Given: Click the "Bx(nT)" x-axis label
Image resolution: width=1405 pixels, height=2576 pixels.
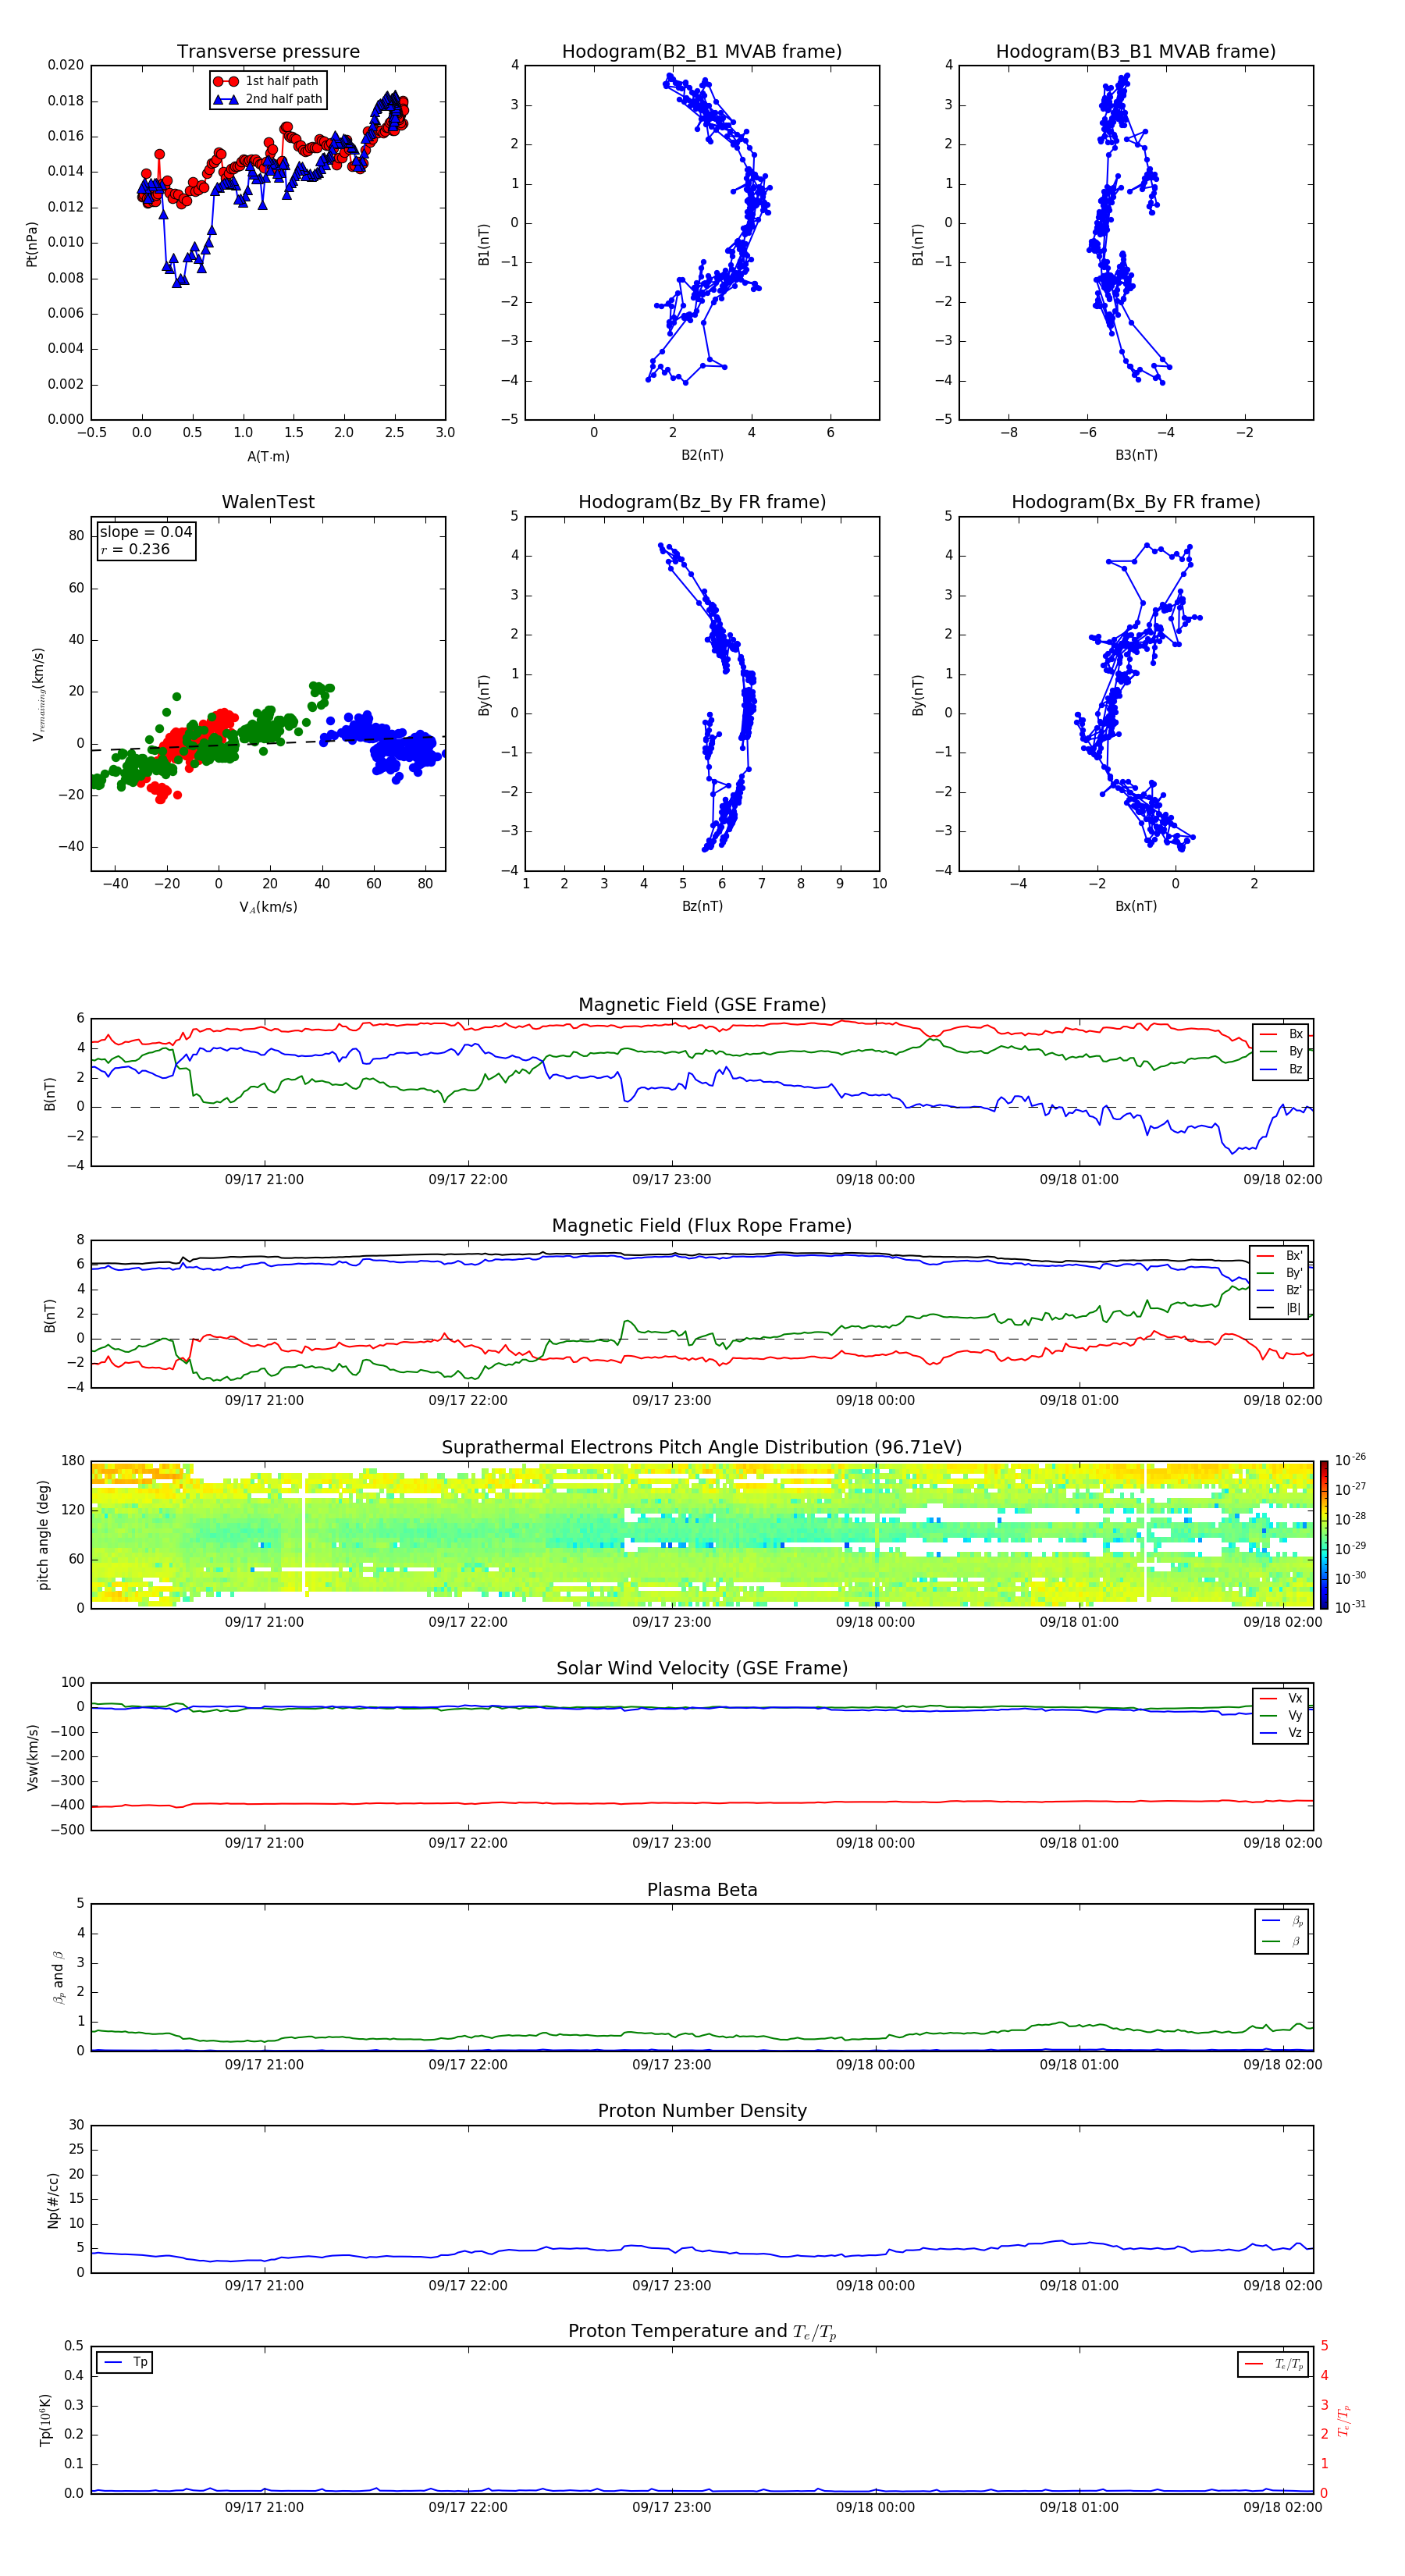Looking at the screenshot, I should point(1136,906).
